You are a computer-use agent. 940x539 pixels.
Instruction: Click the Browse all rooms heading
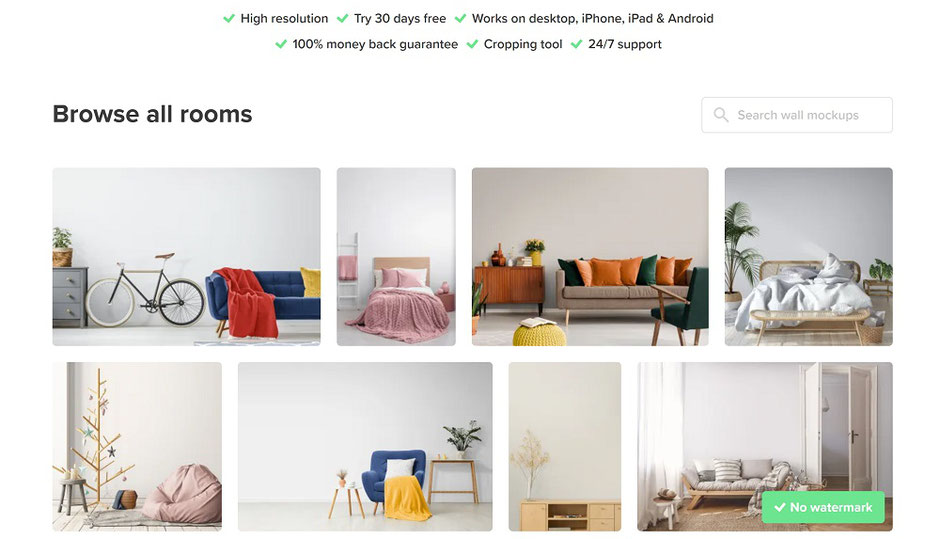pos(152,114)
